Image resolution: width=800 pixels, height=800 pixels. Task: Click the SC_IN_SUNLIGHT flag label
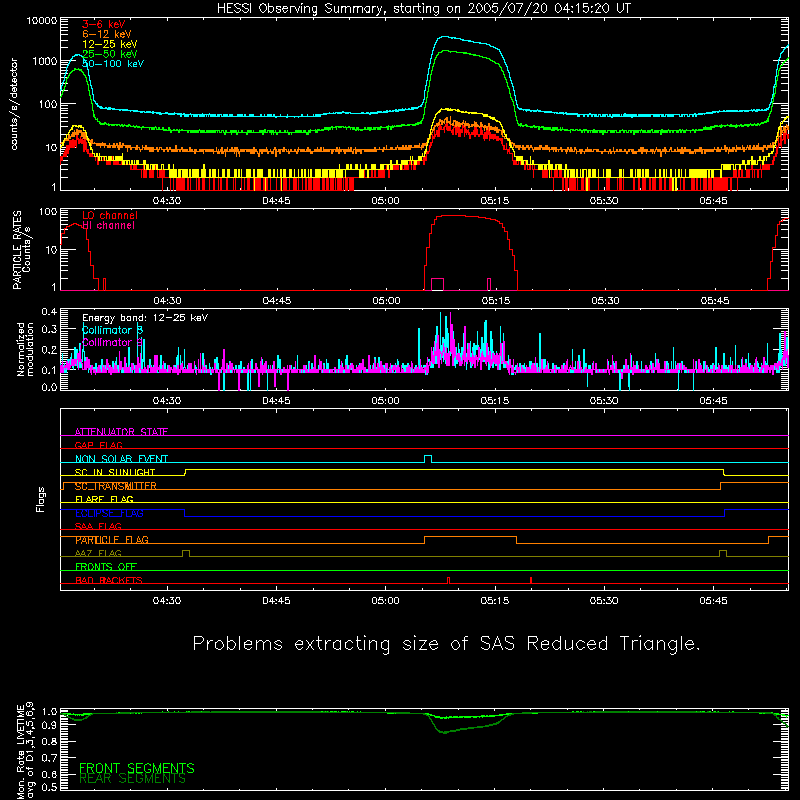coord(115,472)
